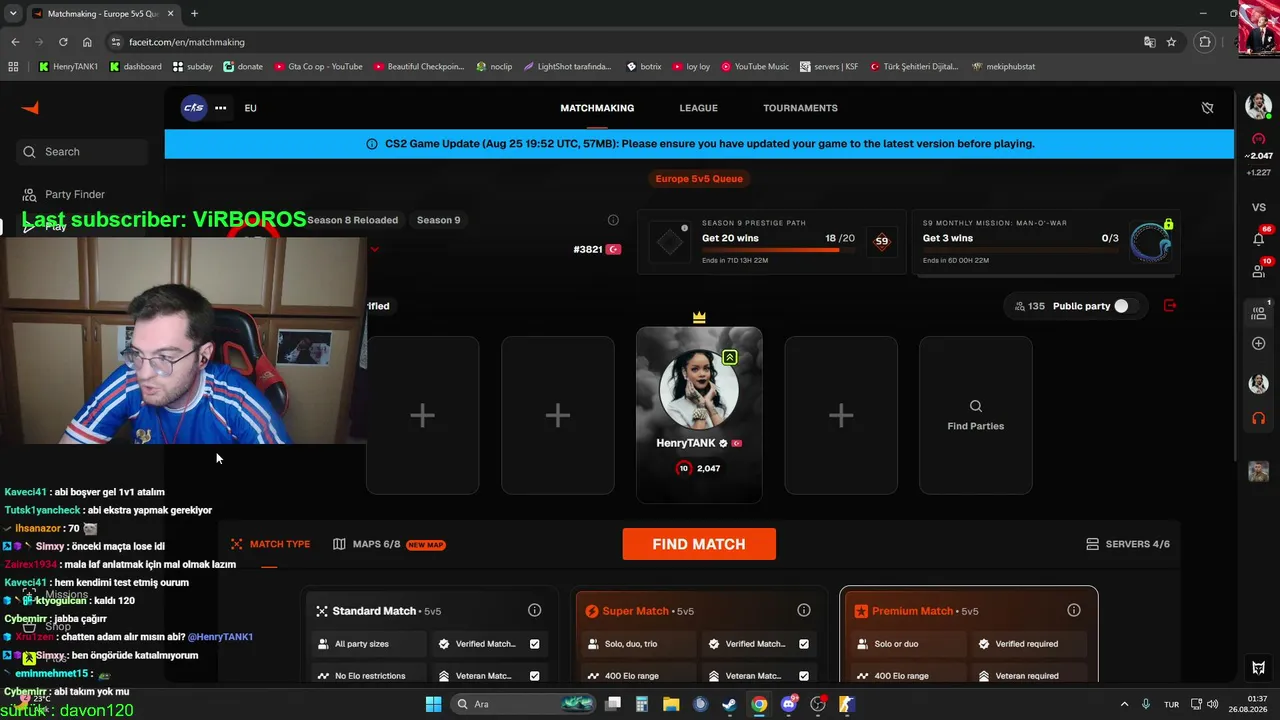Click the red leave party icon

click(x=1170, y=306)
